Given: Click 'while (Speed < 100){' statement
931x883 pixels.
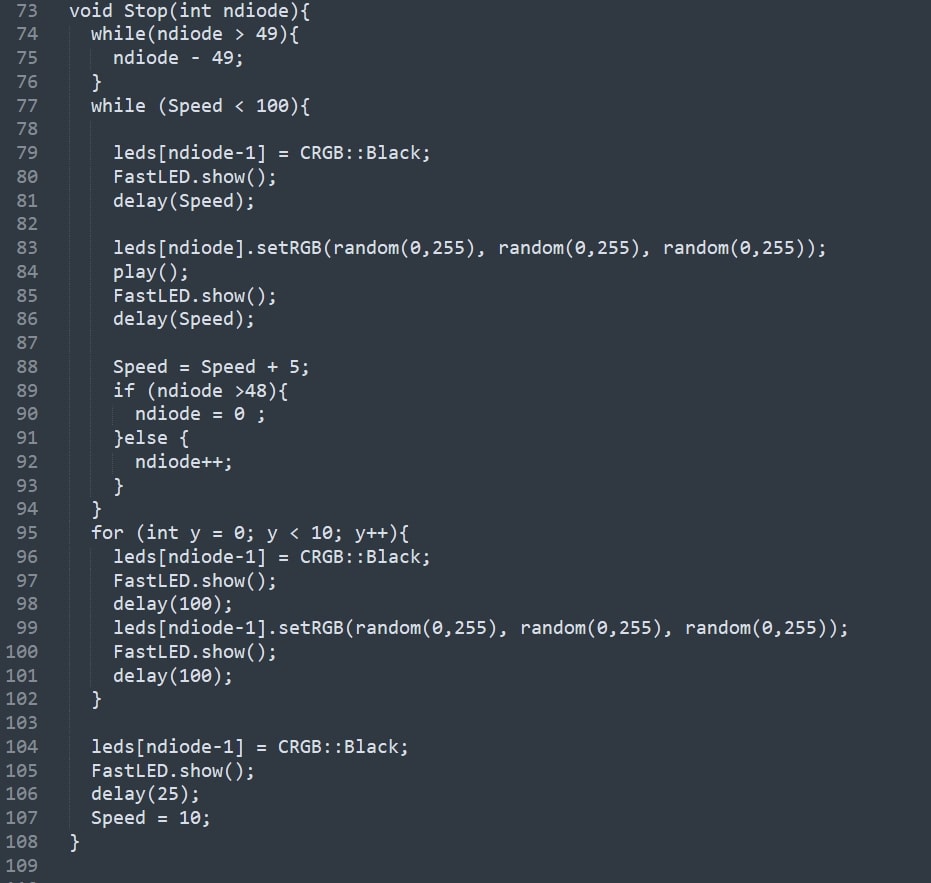Looking at the screenshot, I should [200, 106].
